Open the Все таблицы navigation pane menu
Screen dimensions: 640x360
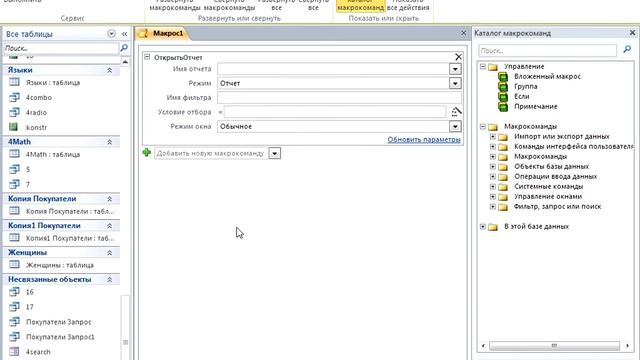tap(111, 33)
